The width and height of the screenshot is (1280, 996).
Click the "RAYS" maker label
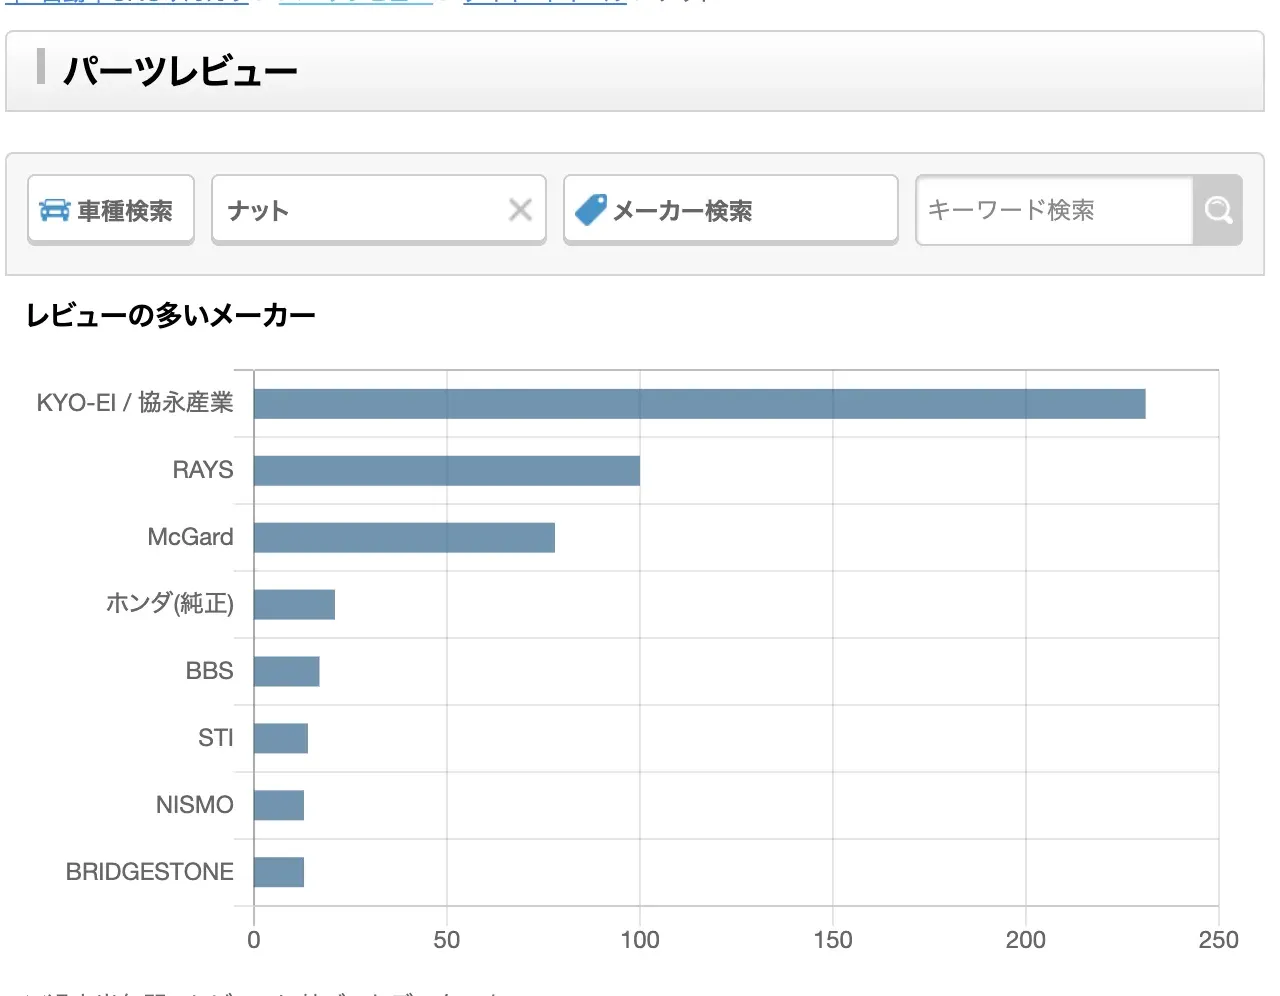203,470
